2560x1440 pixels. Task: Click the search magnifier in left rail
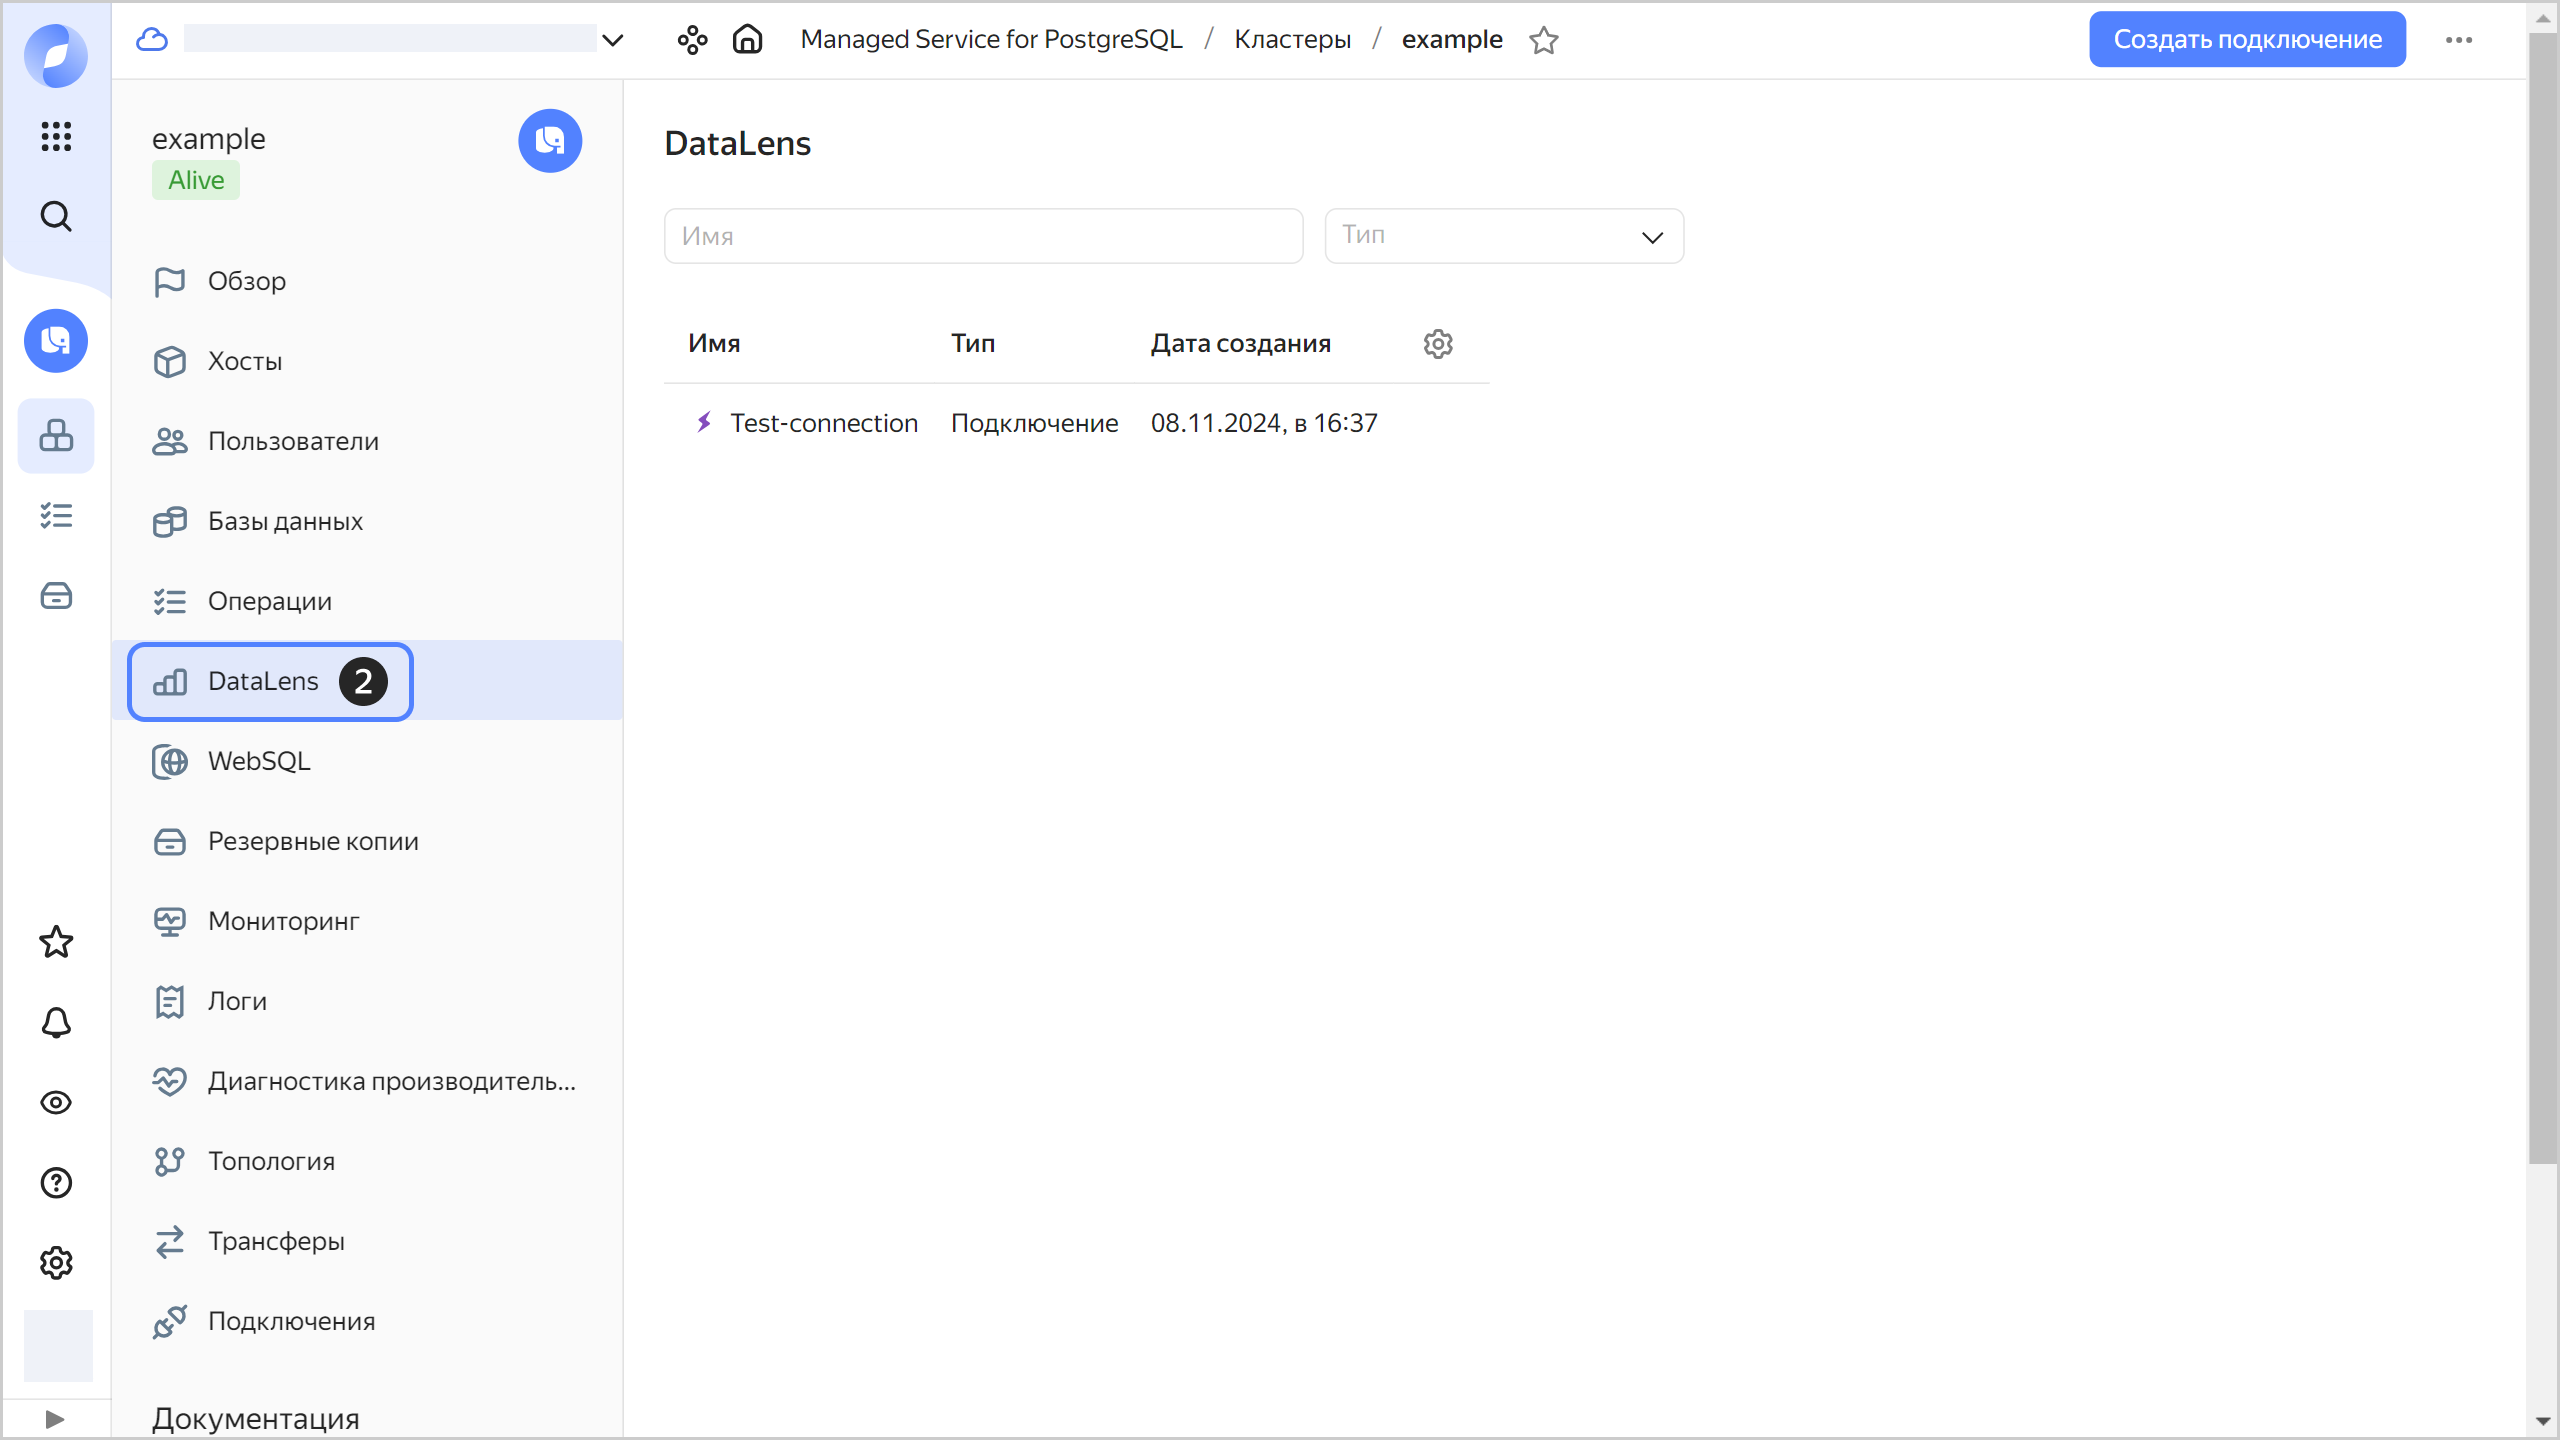tap(56, 216)
